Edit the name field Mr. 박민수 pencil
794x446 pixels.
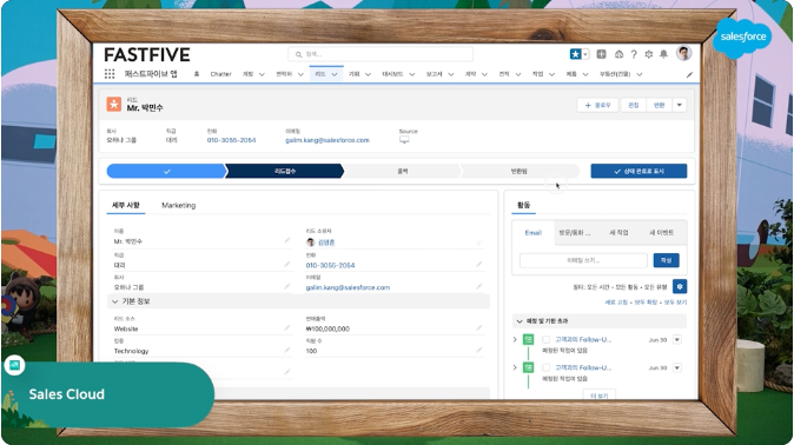tap(287, 240)
